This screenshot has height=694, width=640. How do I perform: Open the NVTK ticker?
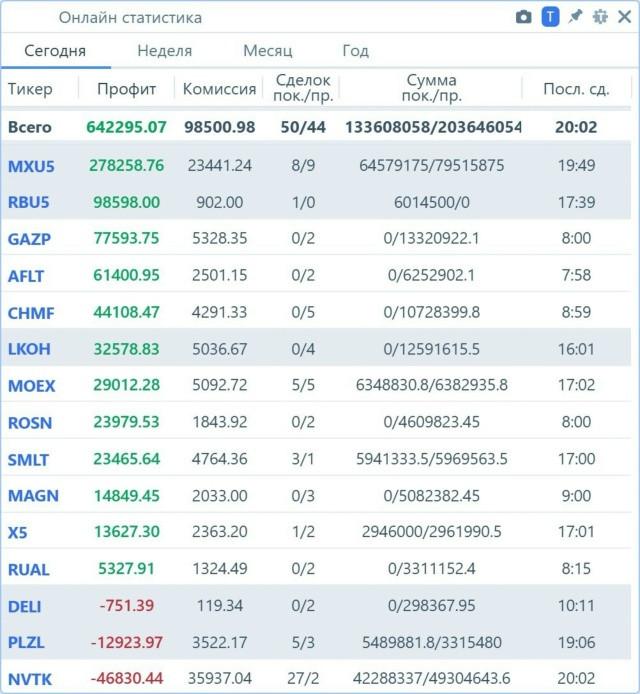(30, 679)
